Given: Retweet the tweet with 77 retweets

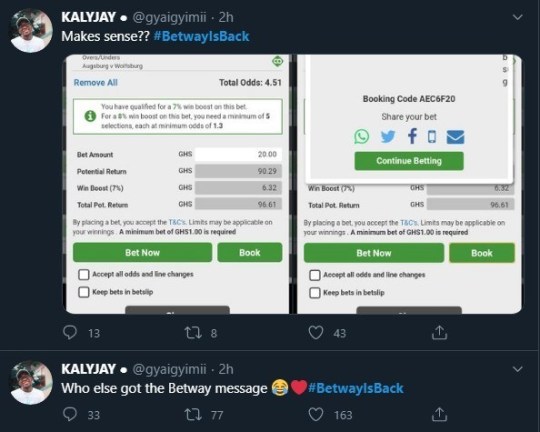Looking at the screenshot, I should click(193, 414).
